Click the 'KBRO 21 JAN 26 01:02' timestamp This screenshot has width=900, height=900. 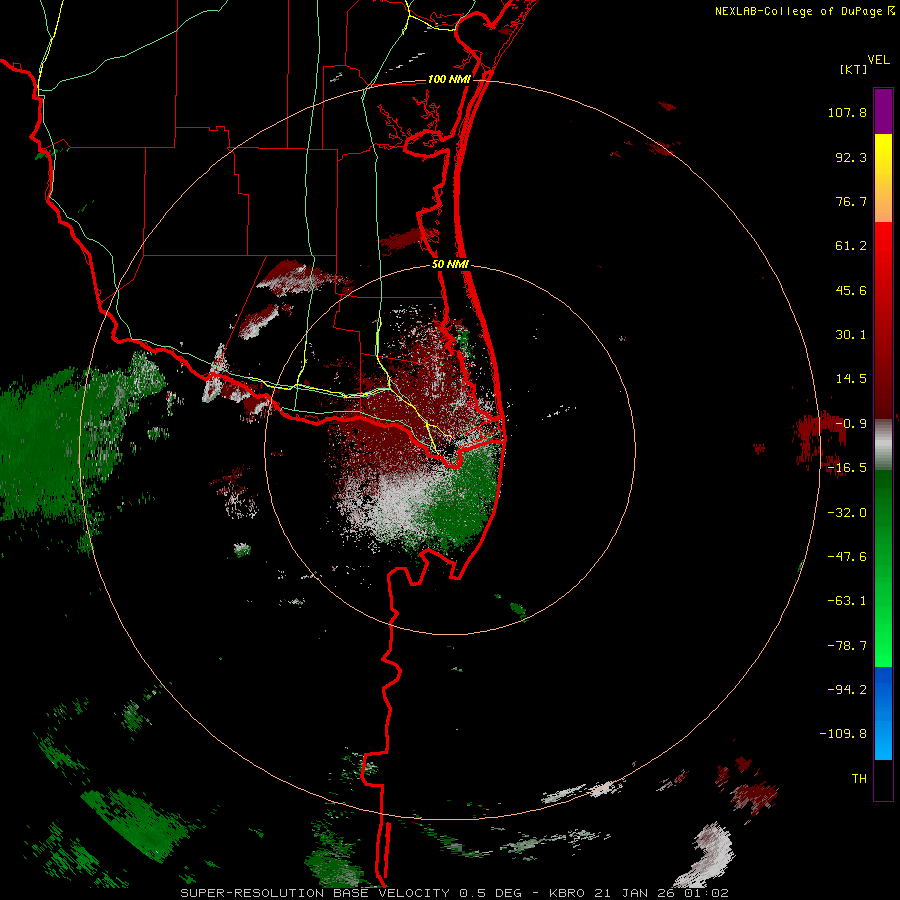(x=639, y=893)
